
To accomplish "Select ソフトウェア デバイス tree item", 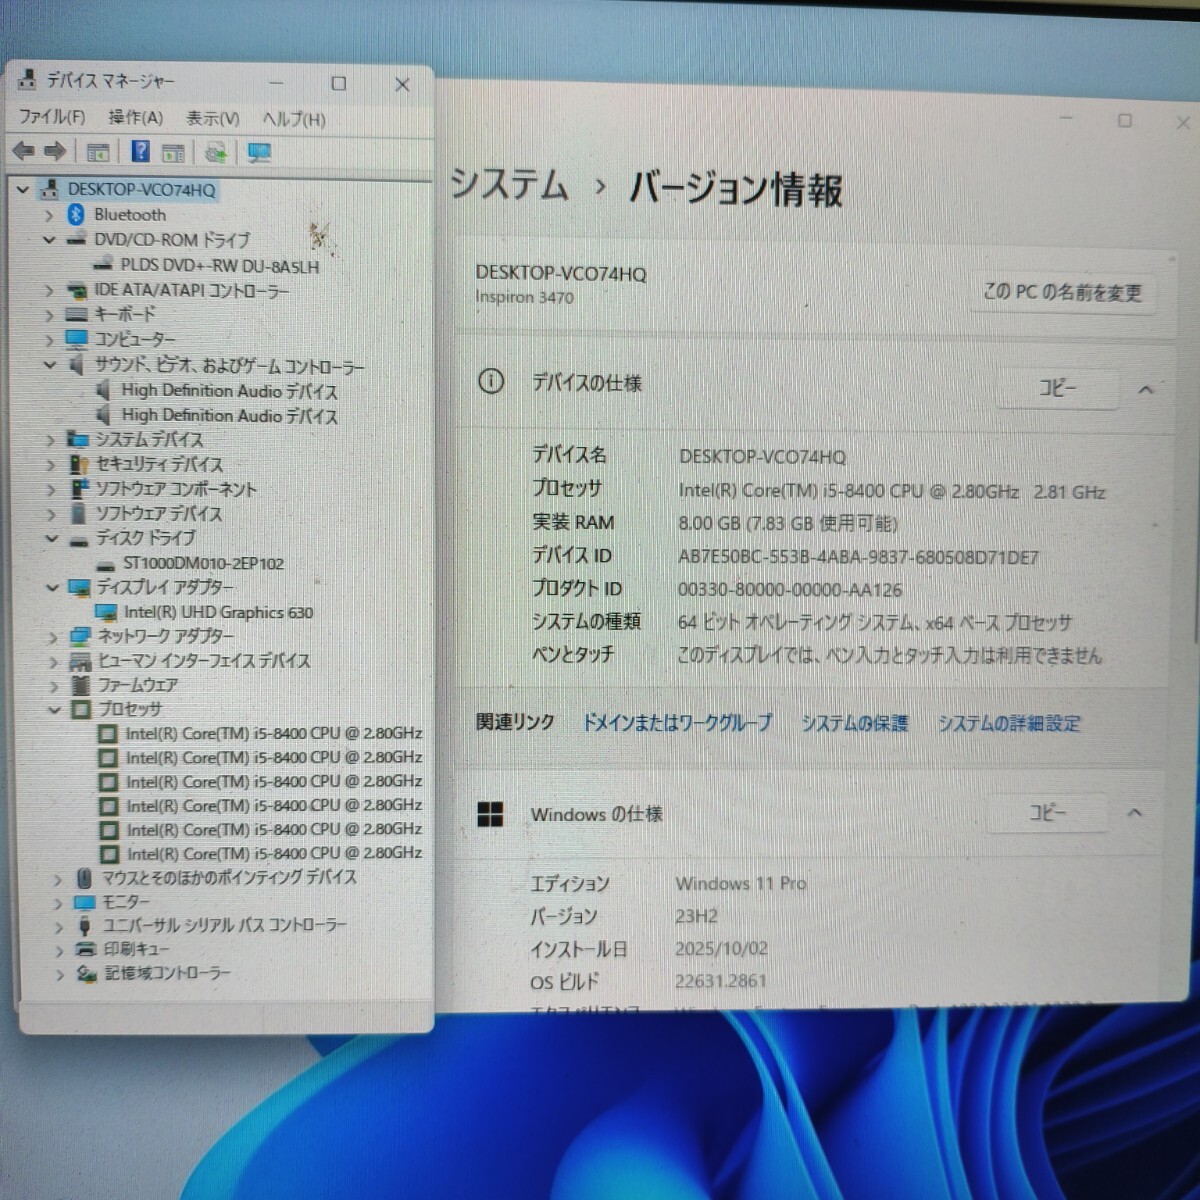I will [159, 514].
